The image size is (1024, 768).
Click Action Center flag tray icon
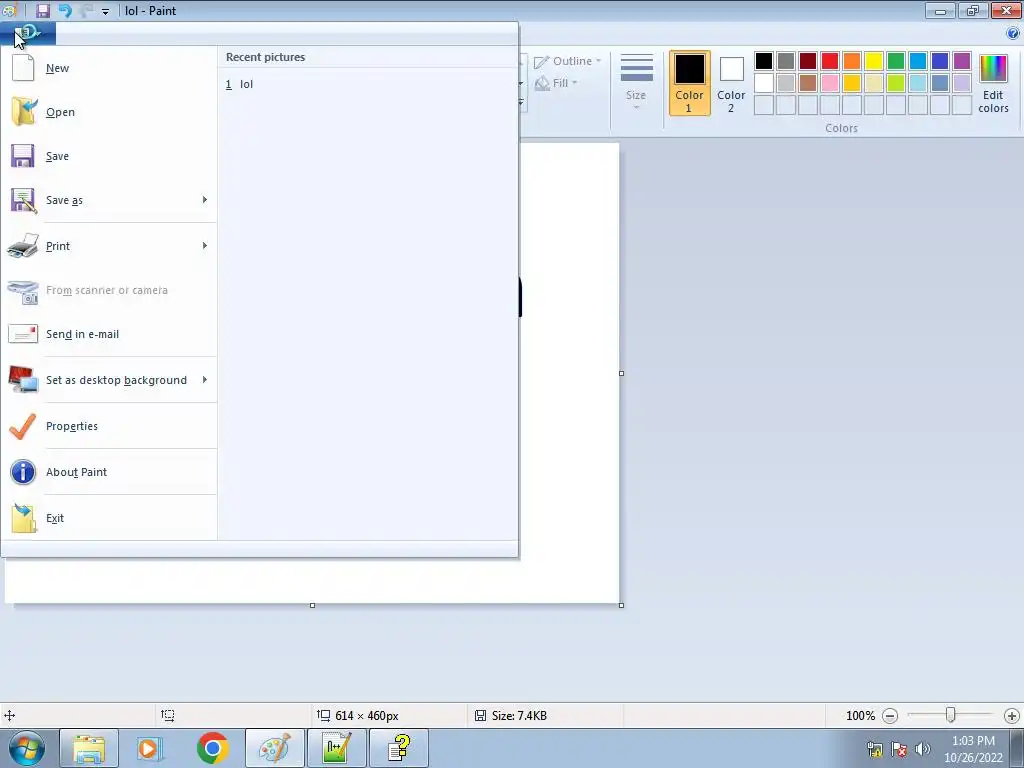coord(899,749)
